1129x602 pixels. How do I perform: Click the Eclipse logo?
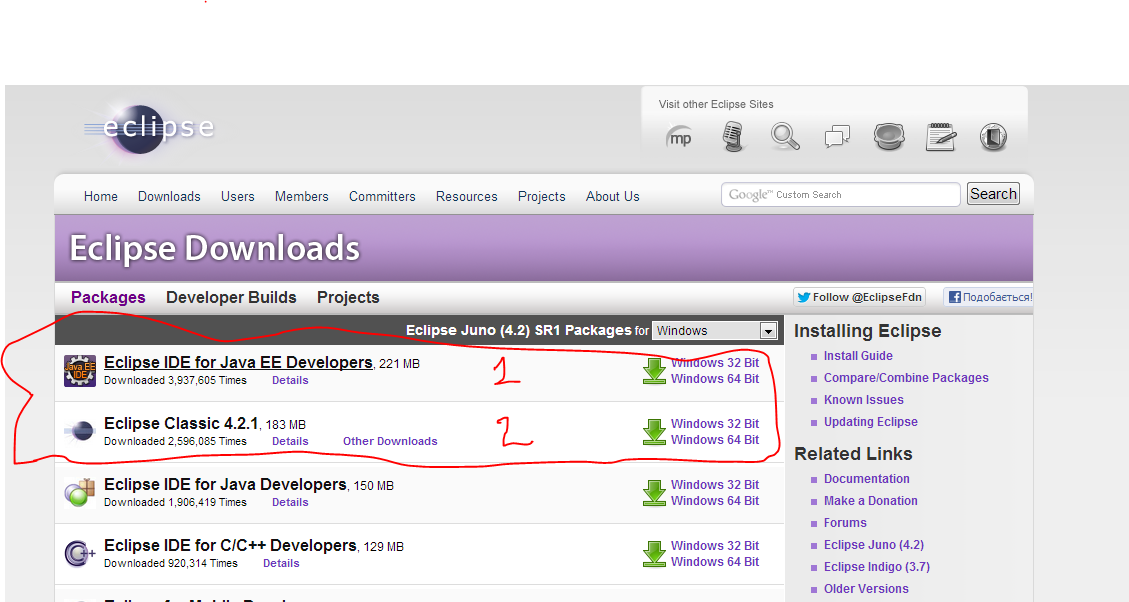pyautogui.click(x=149, y=128)
